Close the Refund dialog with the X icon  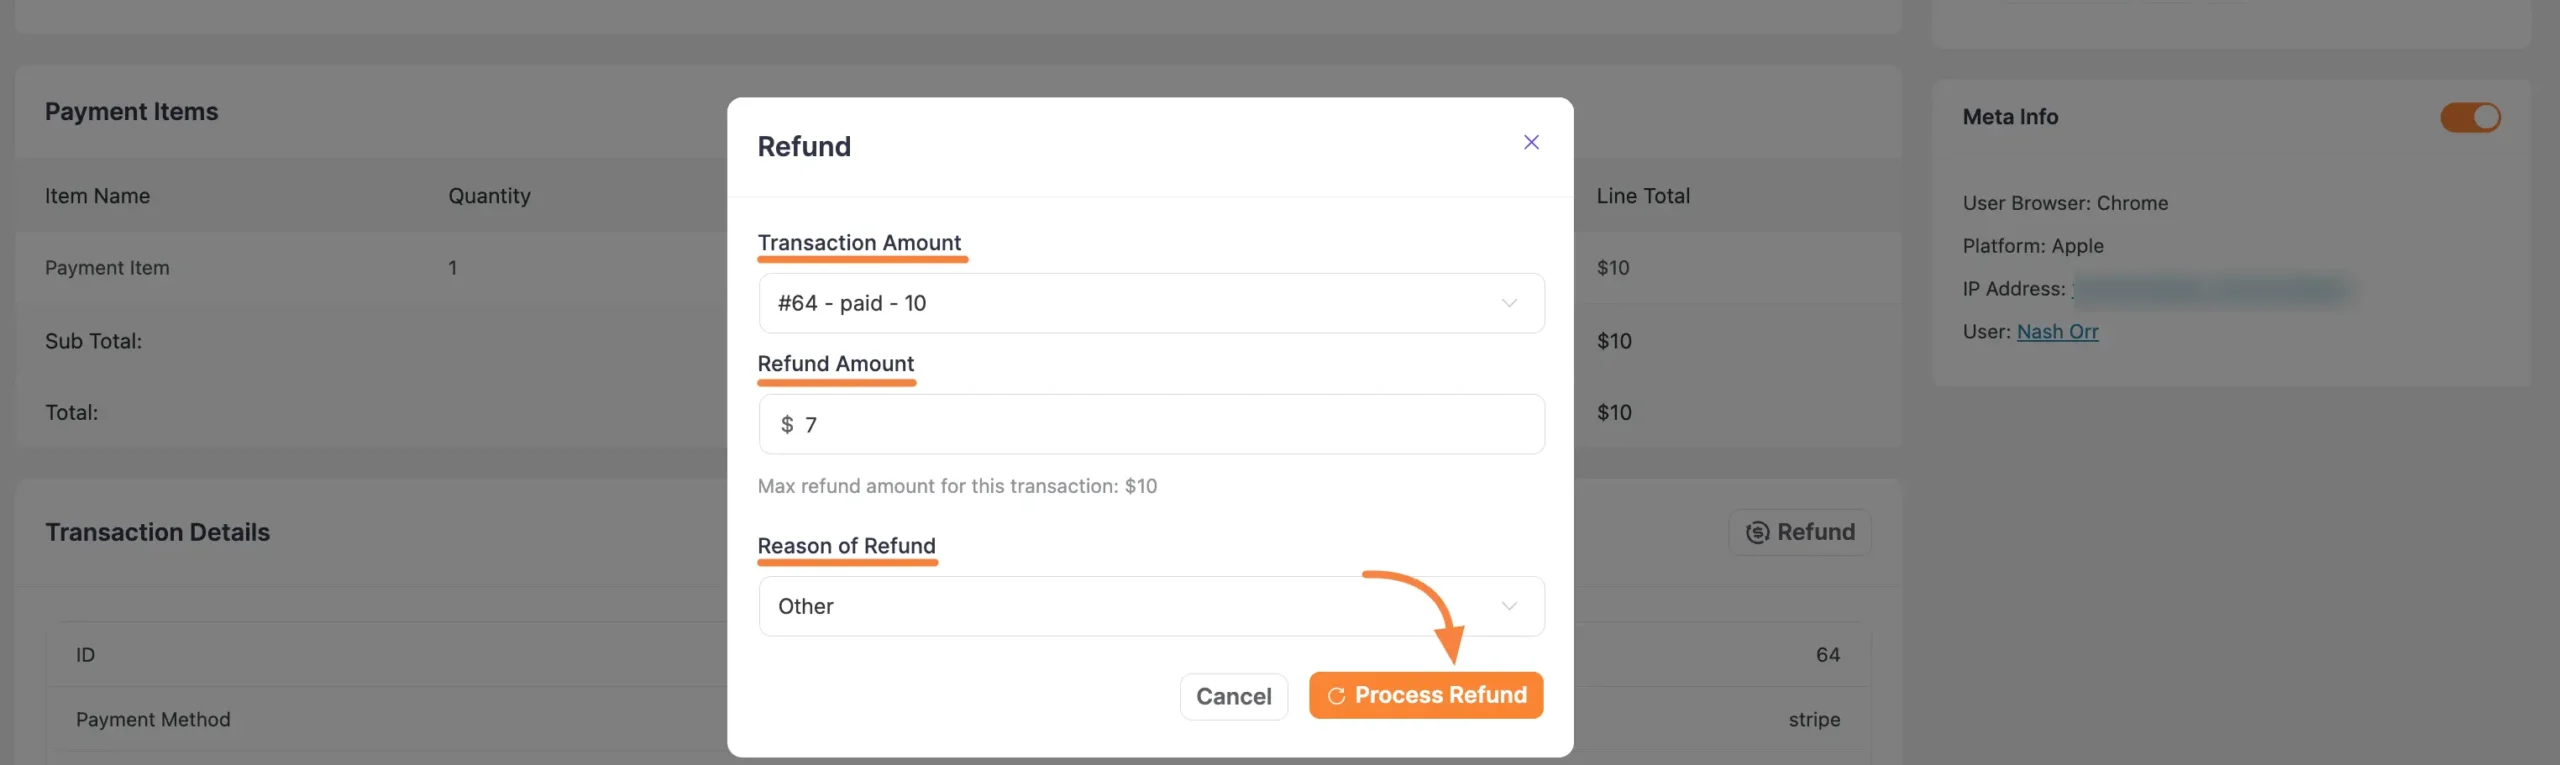(x=1532, y=142)
